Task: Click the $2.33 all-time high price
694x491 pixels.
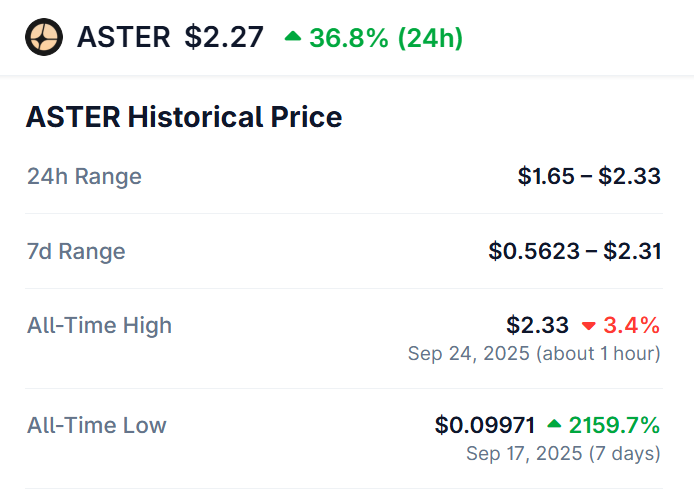Action: (537, 325)
